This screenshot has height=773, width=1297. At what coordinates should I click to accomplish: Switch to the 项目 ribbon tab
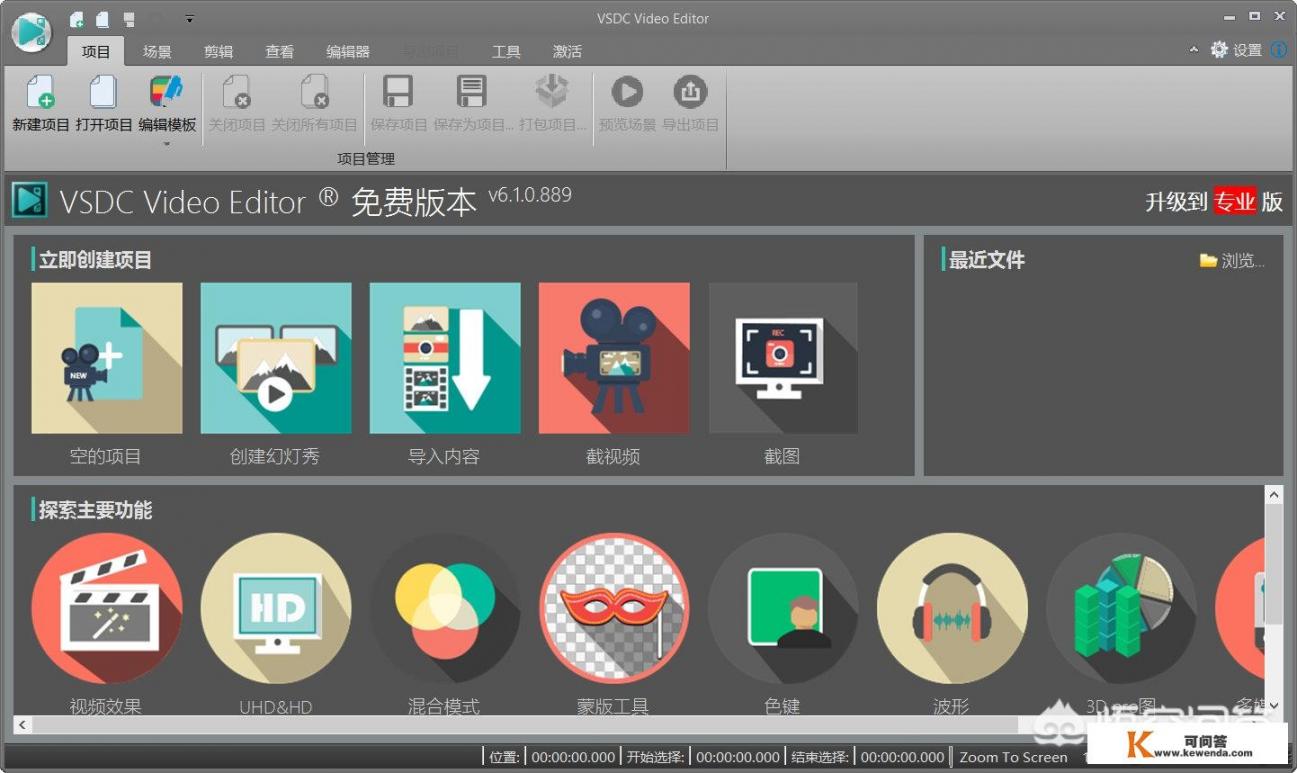[x=96, y=51]
